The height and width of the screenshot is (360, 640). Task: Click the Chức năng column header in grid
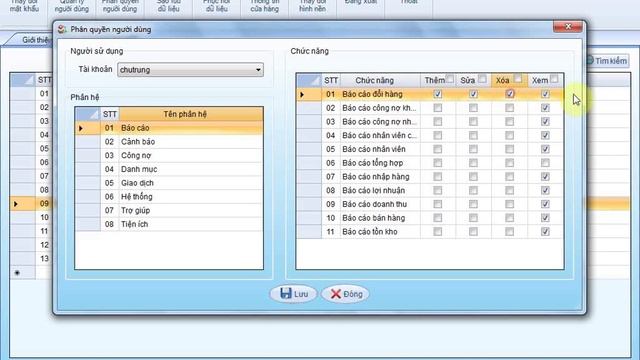tap(380, 80)
